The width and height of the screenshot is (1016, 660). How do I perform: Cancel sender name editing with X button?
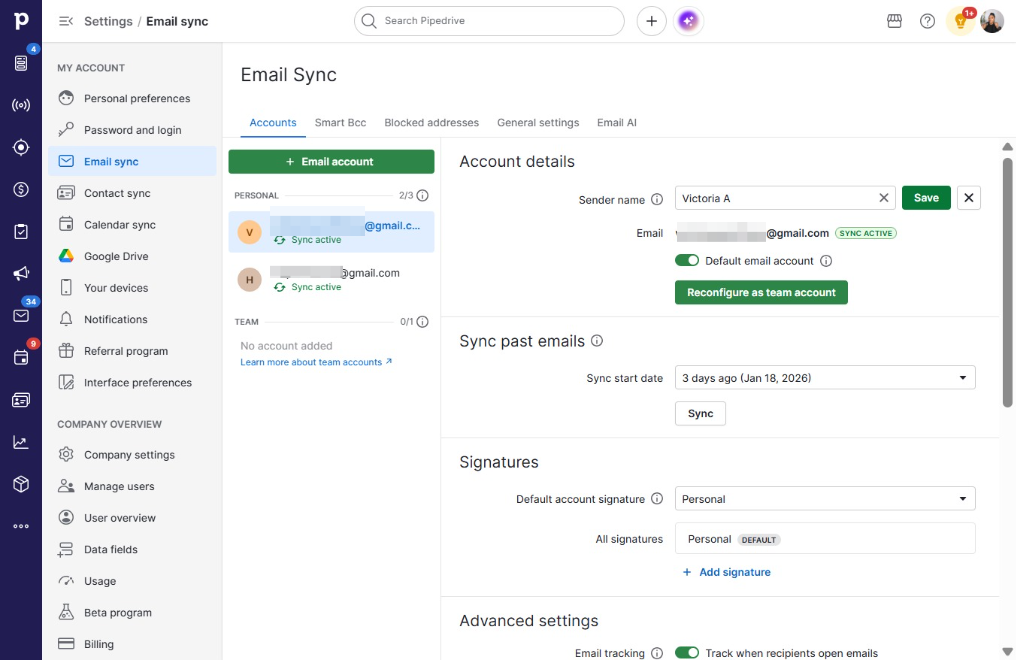[x=969, y=198]
